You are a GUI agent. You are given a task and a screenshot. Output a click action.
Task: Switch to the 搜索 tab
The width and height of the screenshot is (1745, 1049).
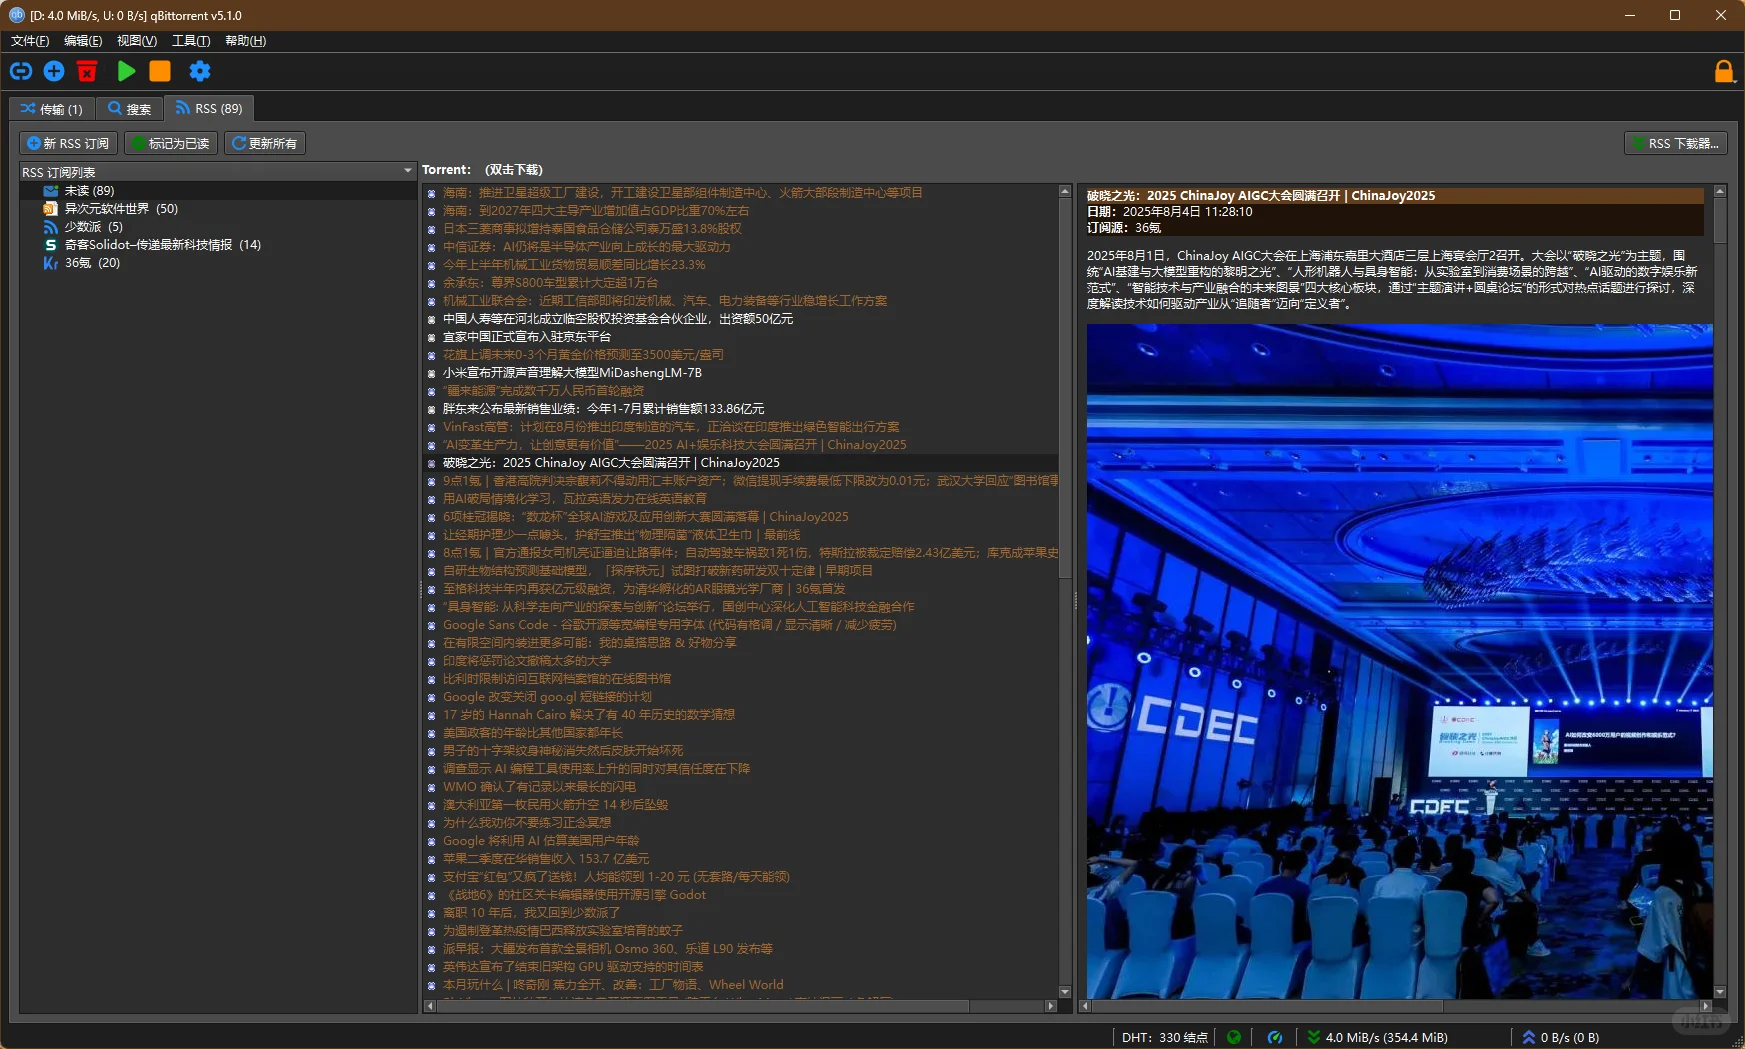[130, 109]
